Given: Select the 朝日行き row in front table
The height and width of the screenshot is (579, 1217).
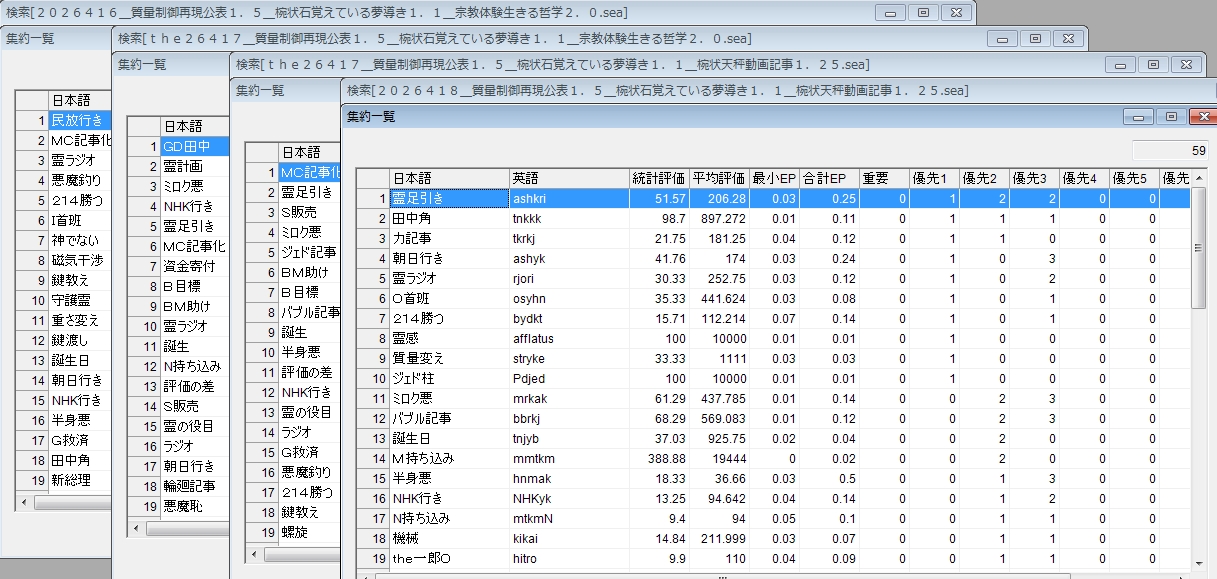Looking at the screenshot, I should 447,258.
